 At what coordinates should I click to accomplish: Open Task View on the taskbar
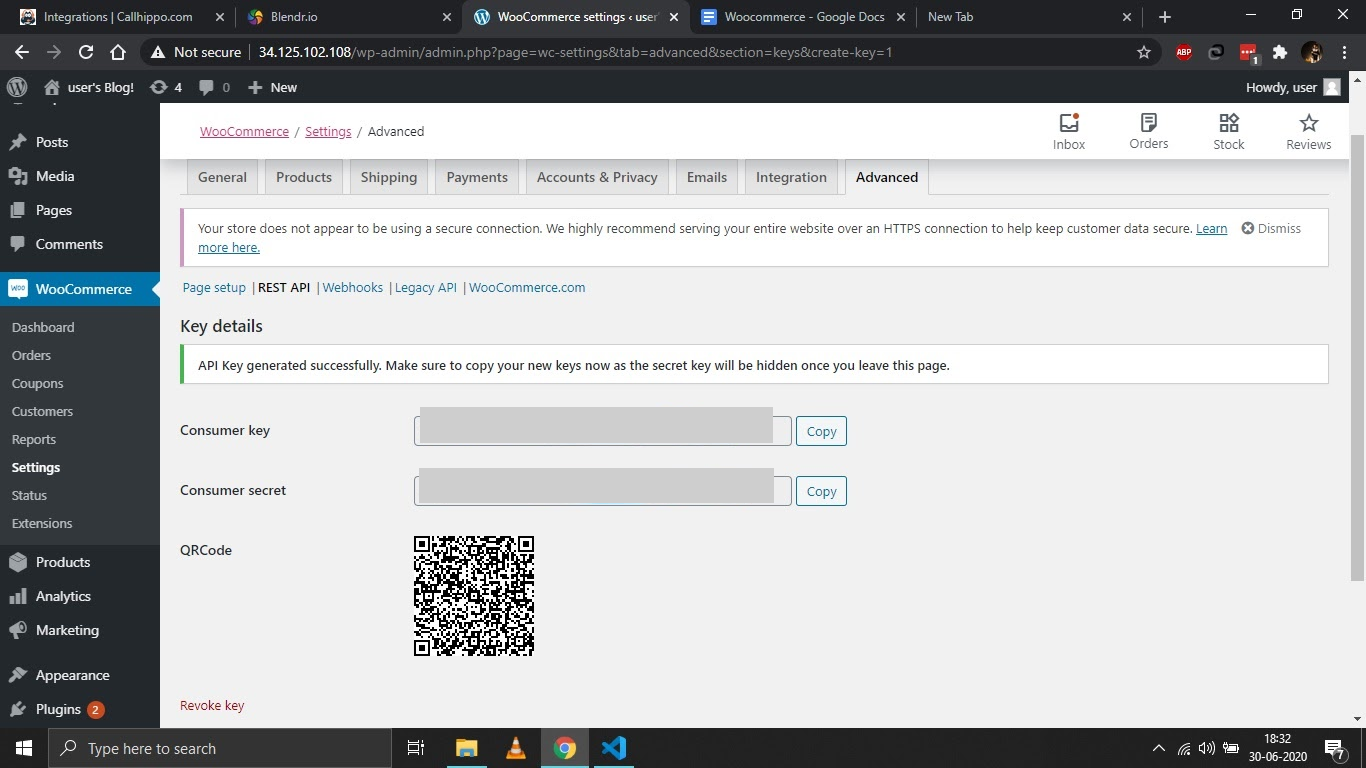click(416, 748)
